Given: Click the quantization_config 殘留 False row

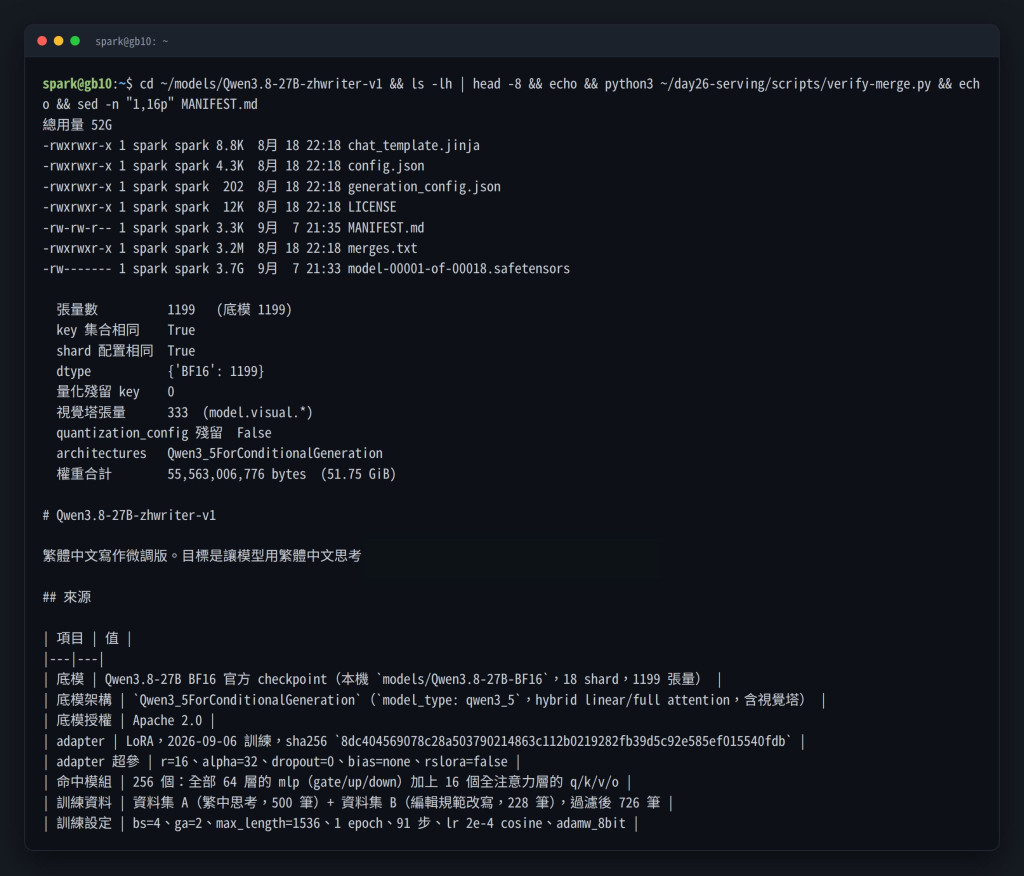Looking at the screenshot, I should [163, 433].
